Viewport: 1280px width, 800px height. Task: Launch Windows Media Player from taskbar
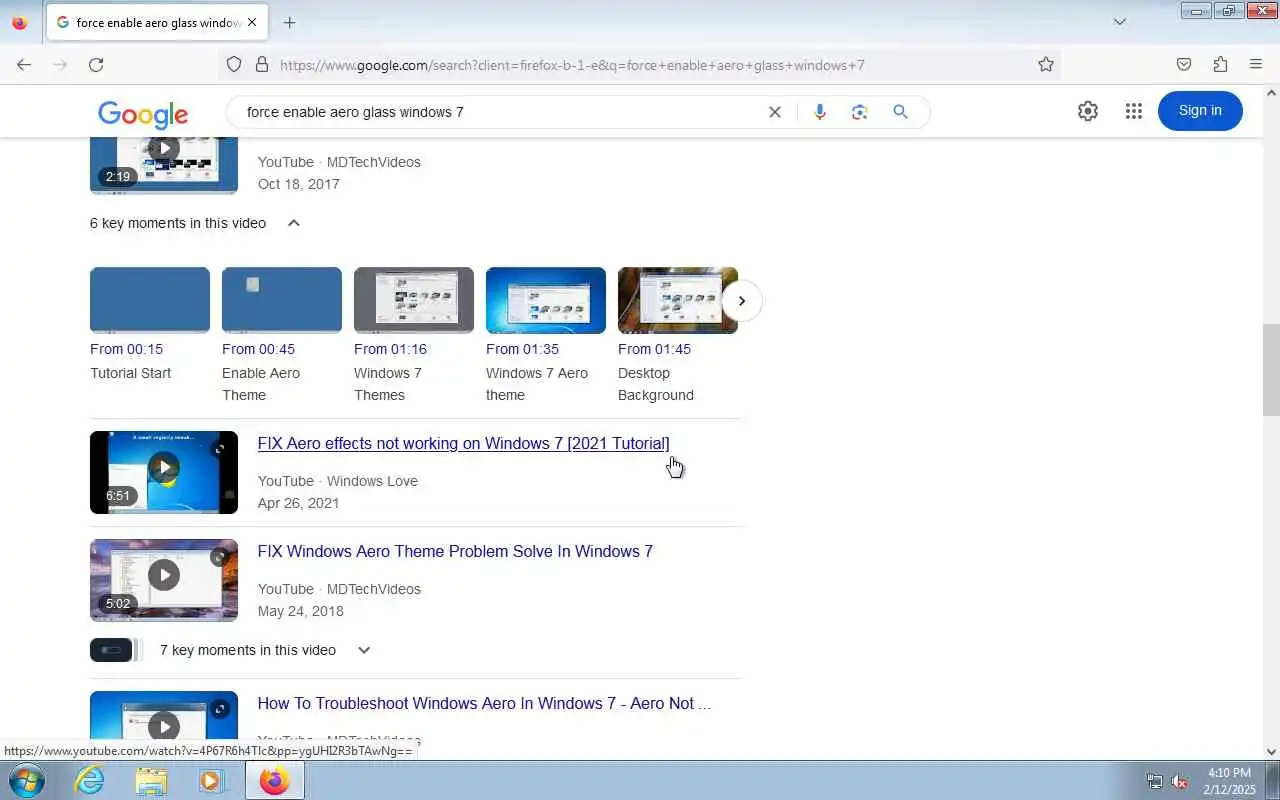click(x=212, y=780)
